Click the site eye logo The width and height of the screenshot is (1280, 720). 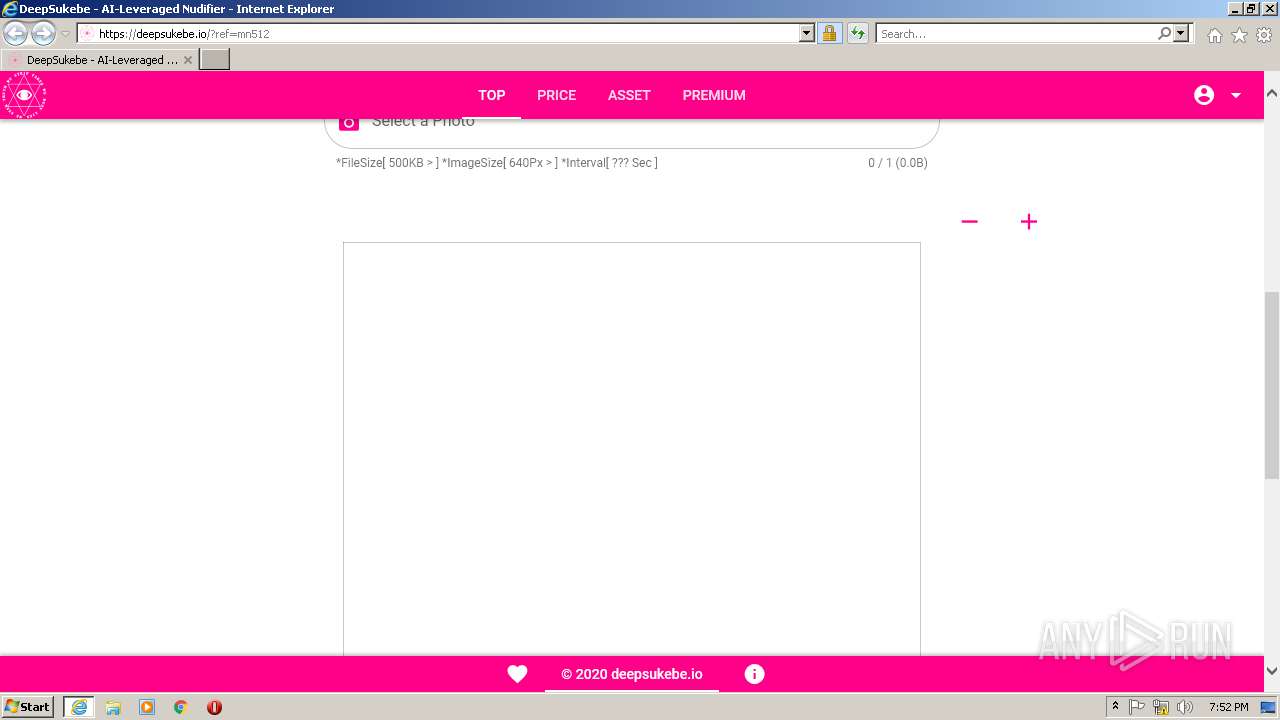click(x=24, y=95)
